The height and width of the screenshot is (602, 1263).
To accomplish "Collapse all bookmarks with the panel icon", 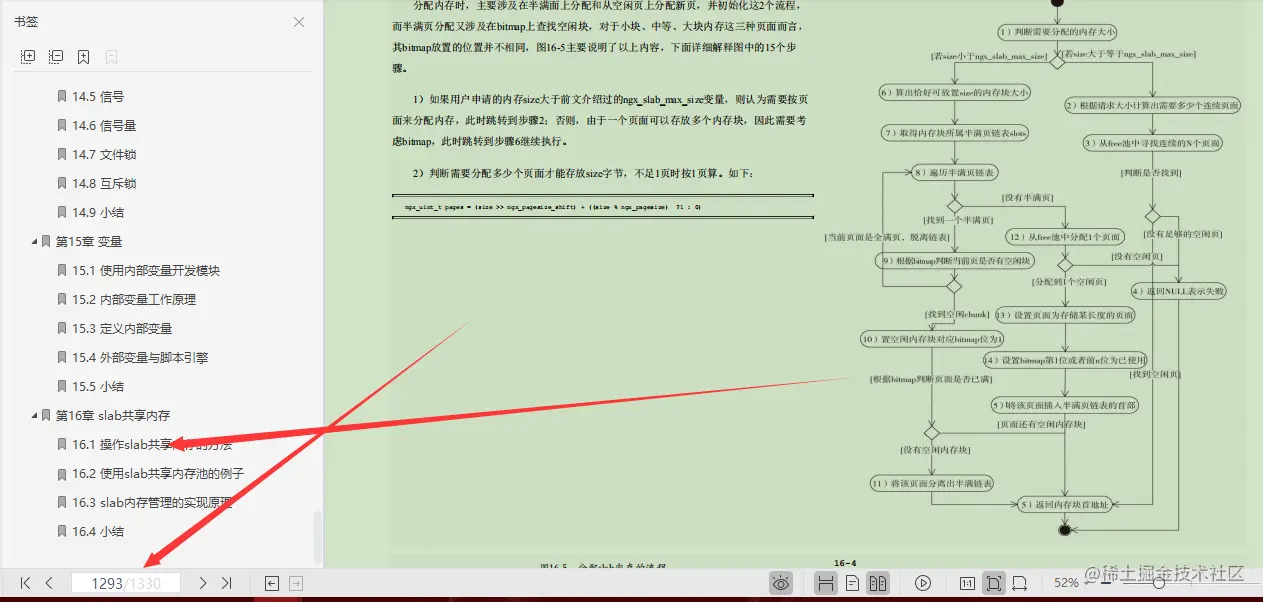I will [x=57, y=57].
